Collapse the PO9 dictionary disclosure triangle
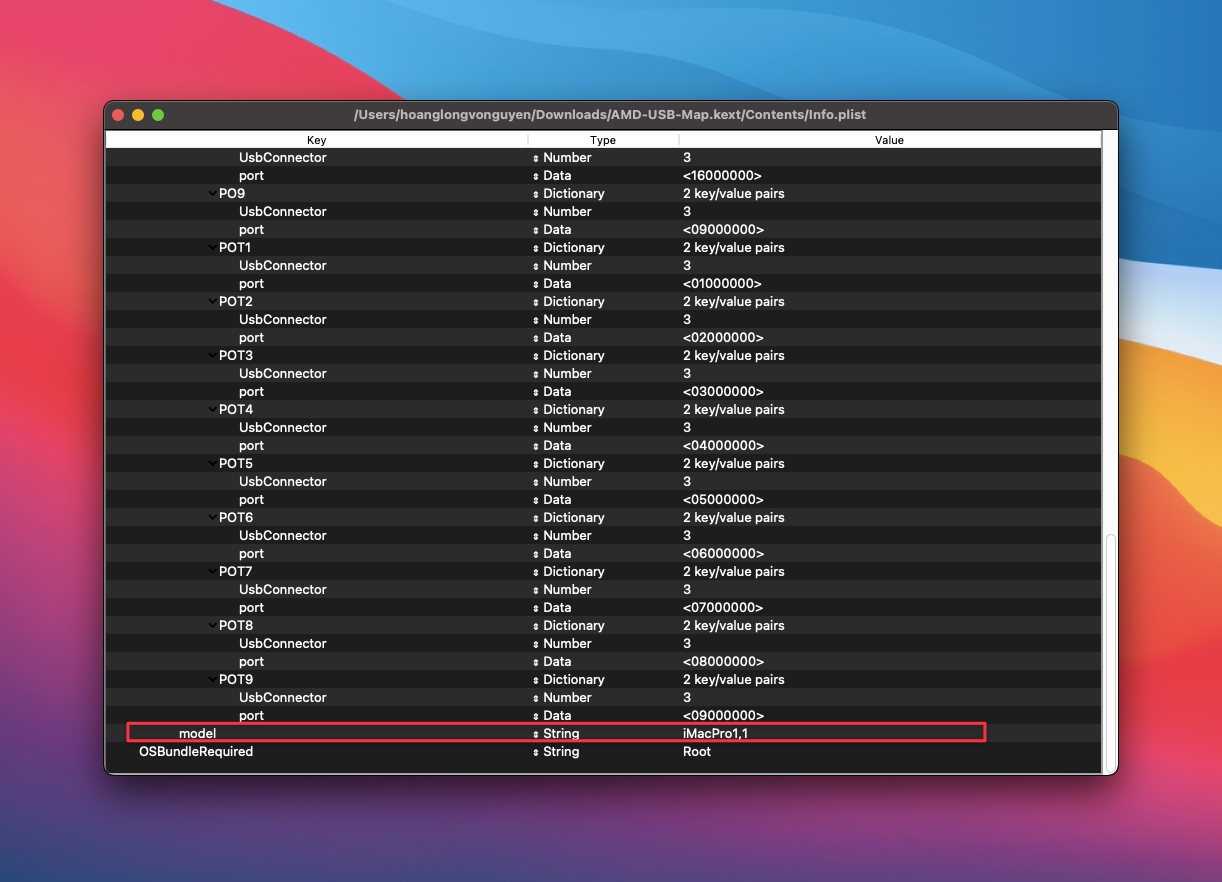 [x=212, y=193]
